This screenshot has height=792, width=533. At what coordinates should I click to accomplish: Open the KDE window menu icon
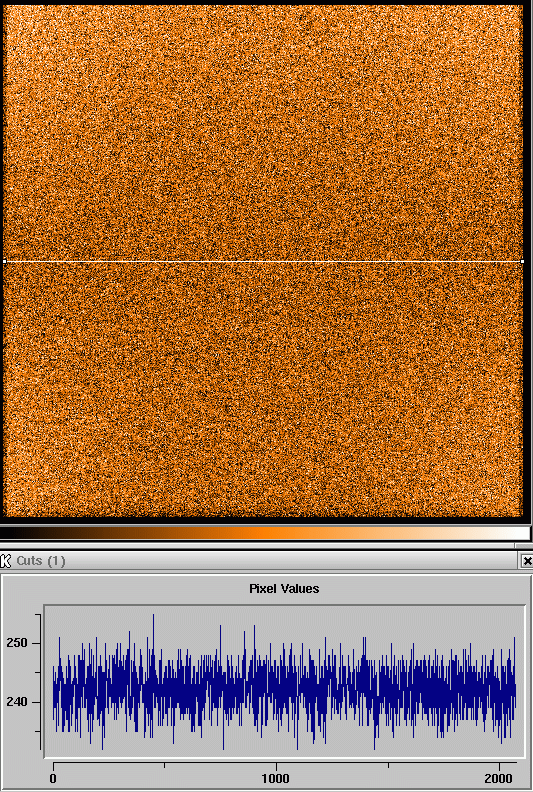[x=6, y=561]
